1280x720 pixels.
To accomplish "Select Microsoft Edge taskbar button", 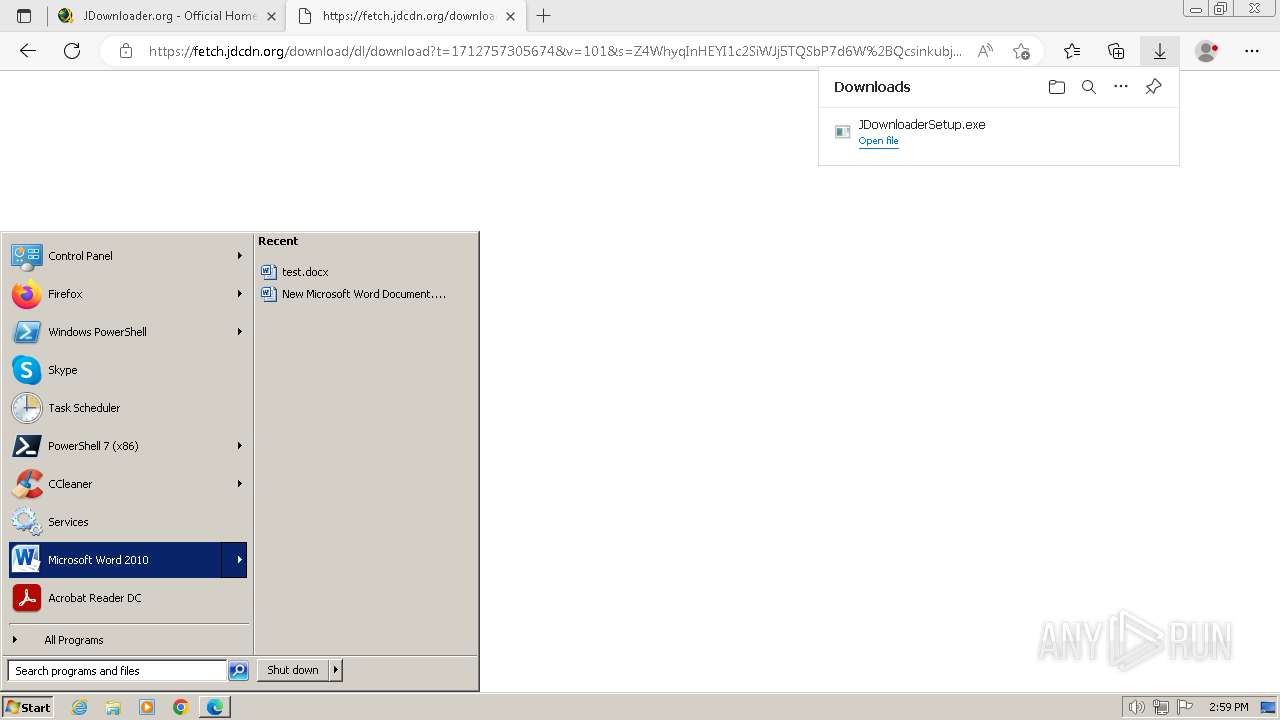I will [x=216, y=707].
